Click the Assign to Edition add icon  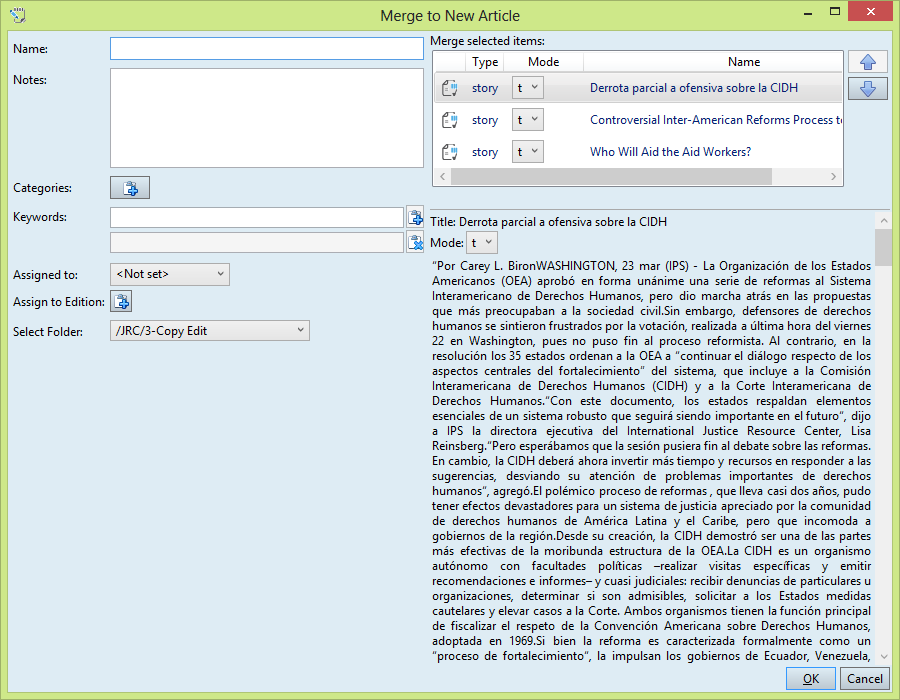[121, 301]
